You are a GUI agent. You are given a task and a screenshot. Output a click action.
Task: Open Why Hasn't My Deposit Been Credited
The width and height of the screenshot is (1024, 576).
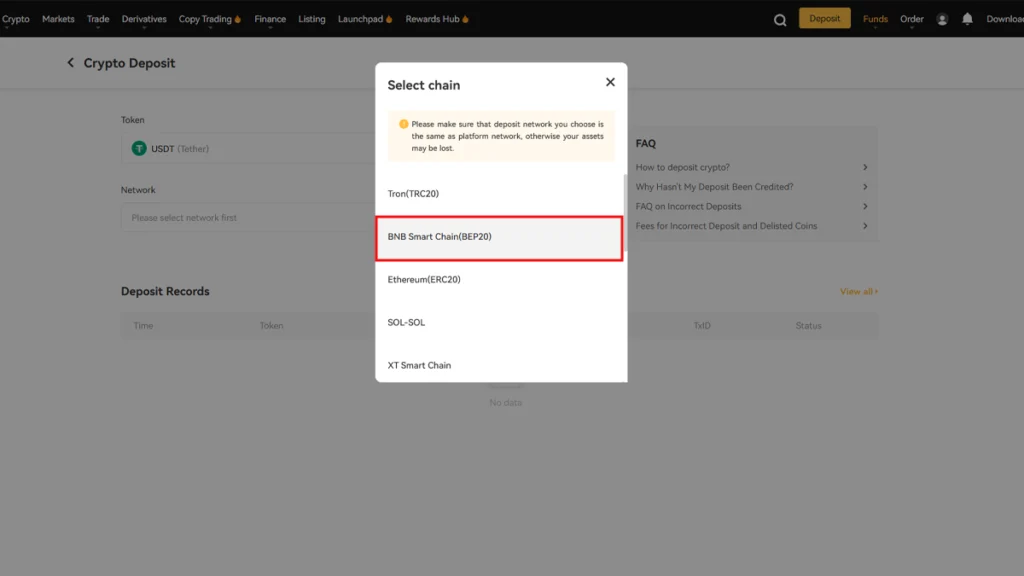point(714,187)
